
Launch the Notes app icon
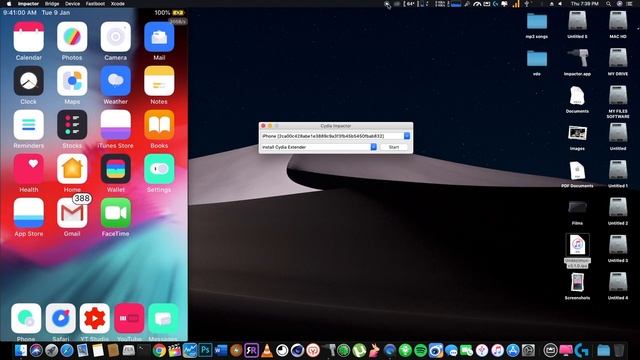(x=159, y=81)
